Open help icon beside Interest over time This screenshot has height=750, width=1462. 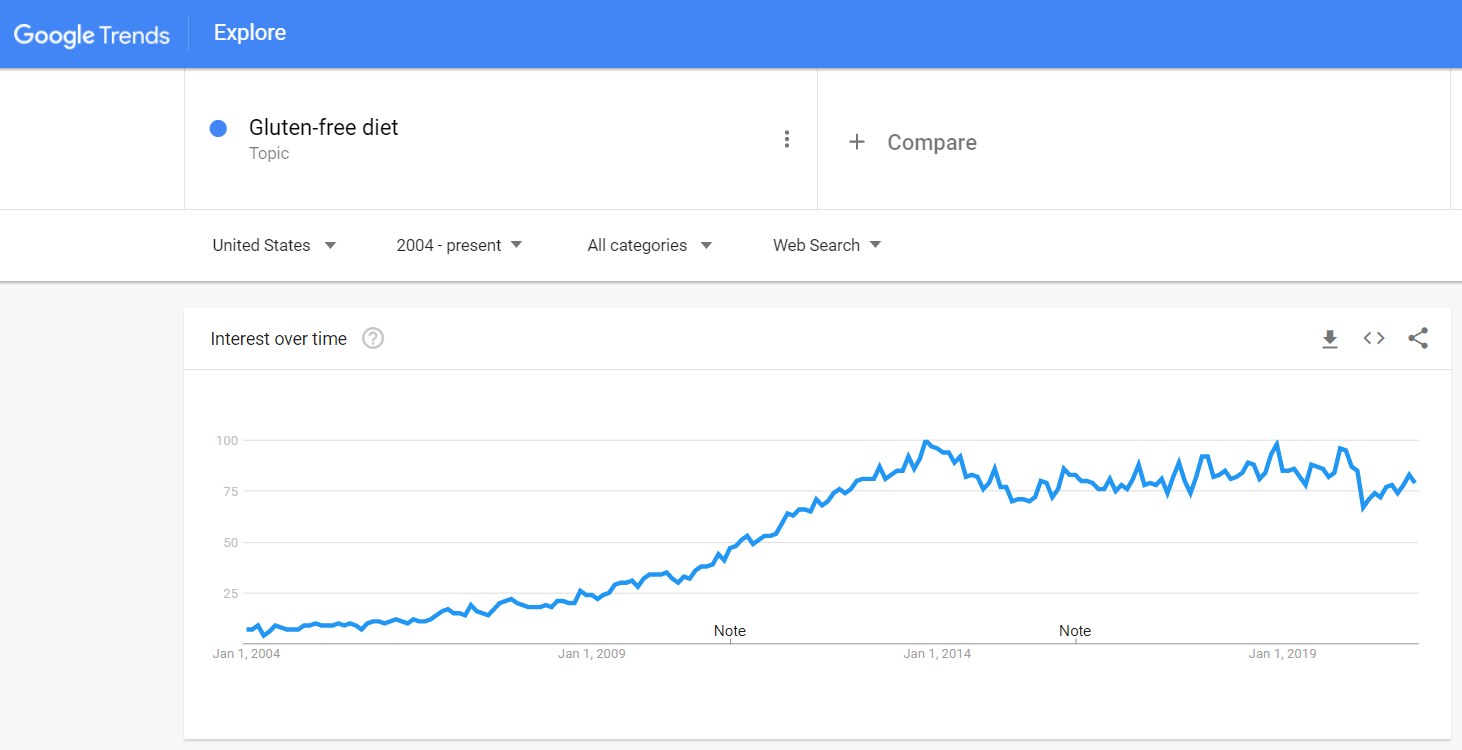click(373, 339)
